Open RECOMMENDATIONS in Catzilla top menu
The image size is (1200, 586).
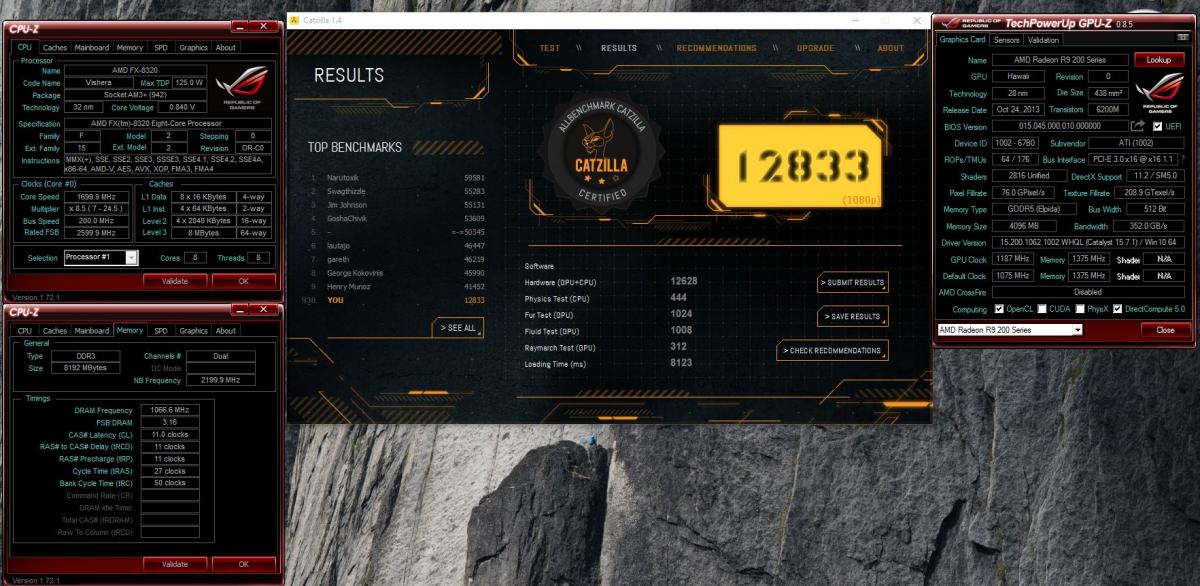tap(717, 48)
